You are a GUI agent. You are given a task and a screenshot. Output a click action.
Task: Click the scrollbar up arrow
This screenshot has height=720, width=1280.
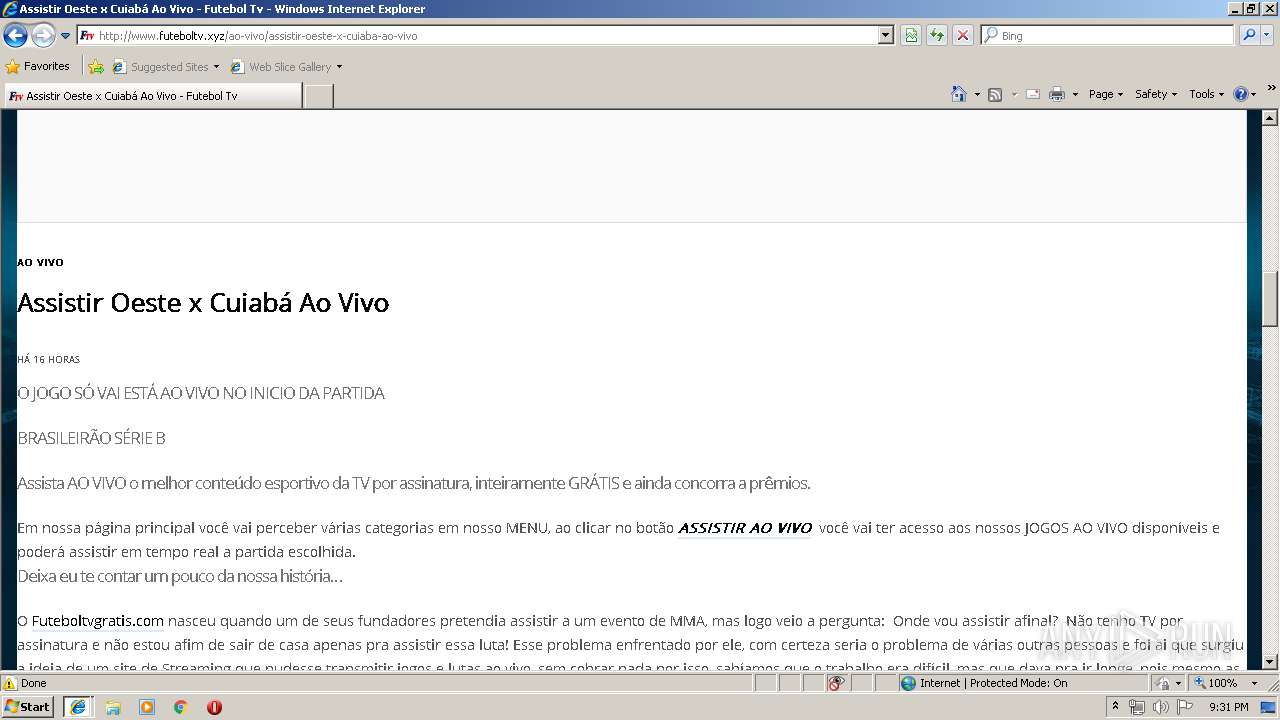(1270, 118)
